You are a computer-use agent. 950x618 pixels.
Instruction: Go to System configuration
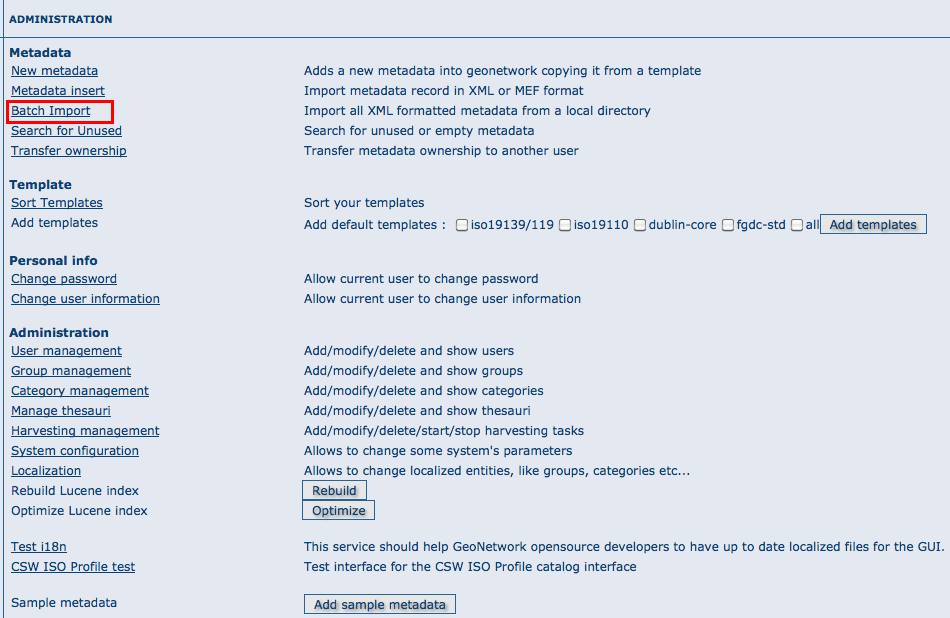point(74,450)
